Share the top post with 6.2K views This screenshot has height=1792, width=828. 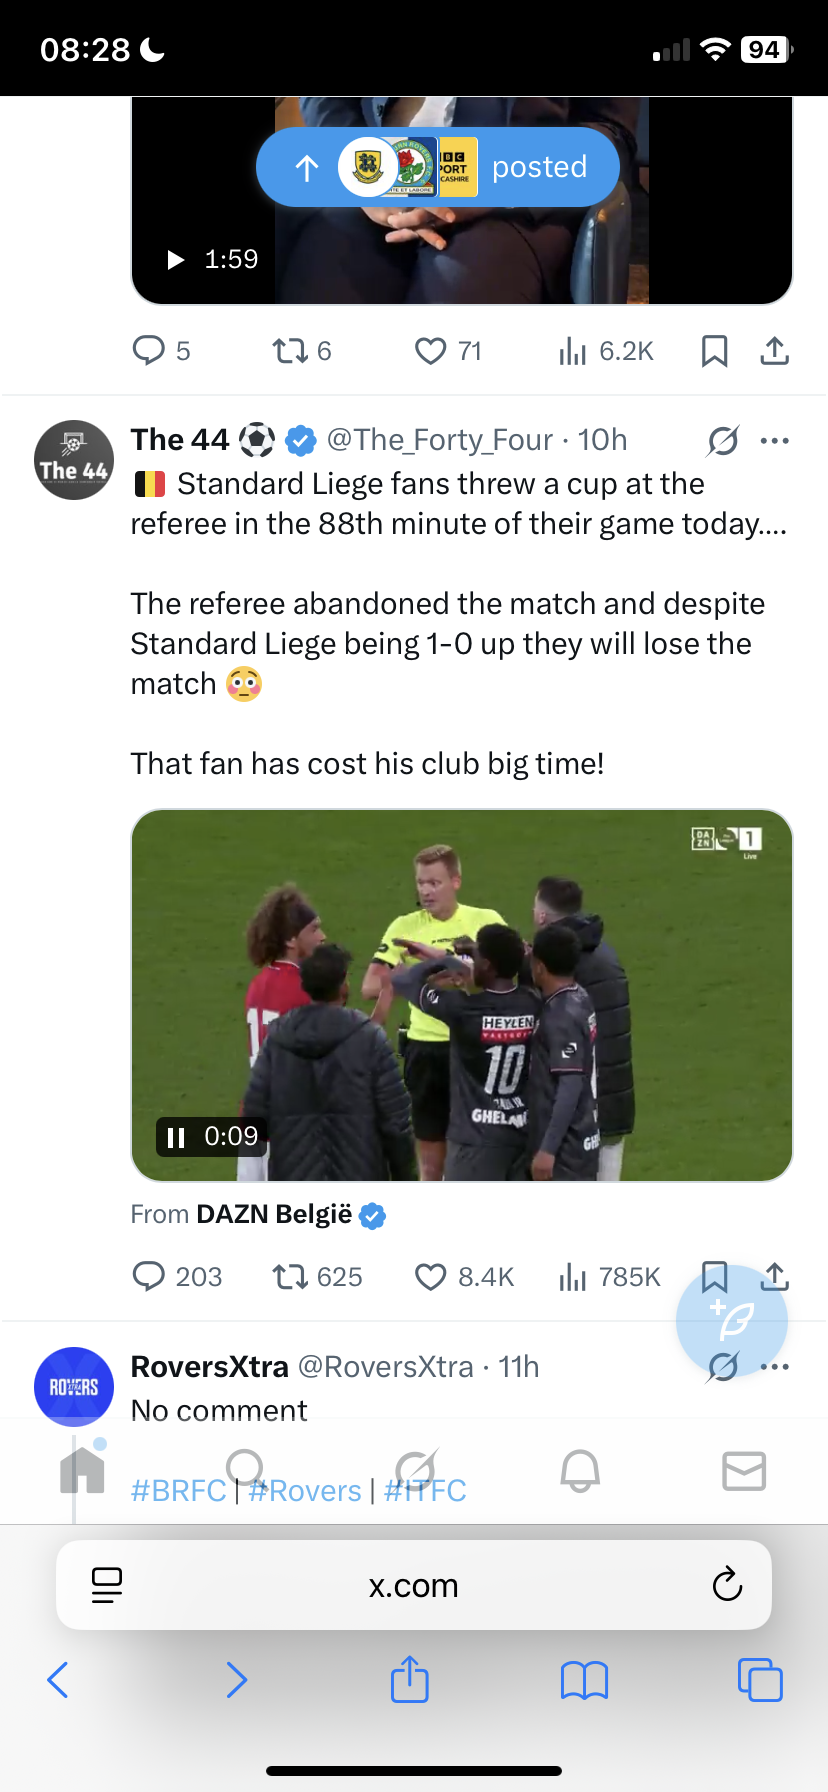click(x=775, y=351)
